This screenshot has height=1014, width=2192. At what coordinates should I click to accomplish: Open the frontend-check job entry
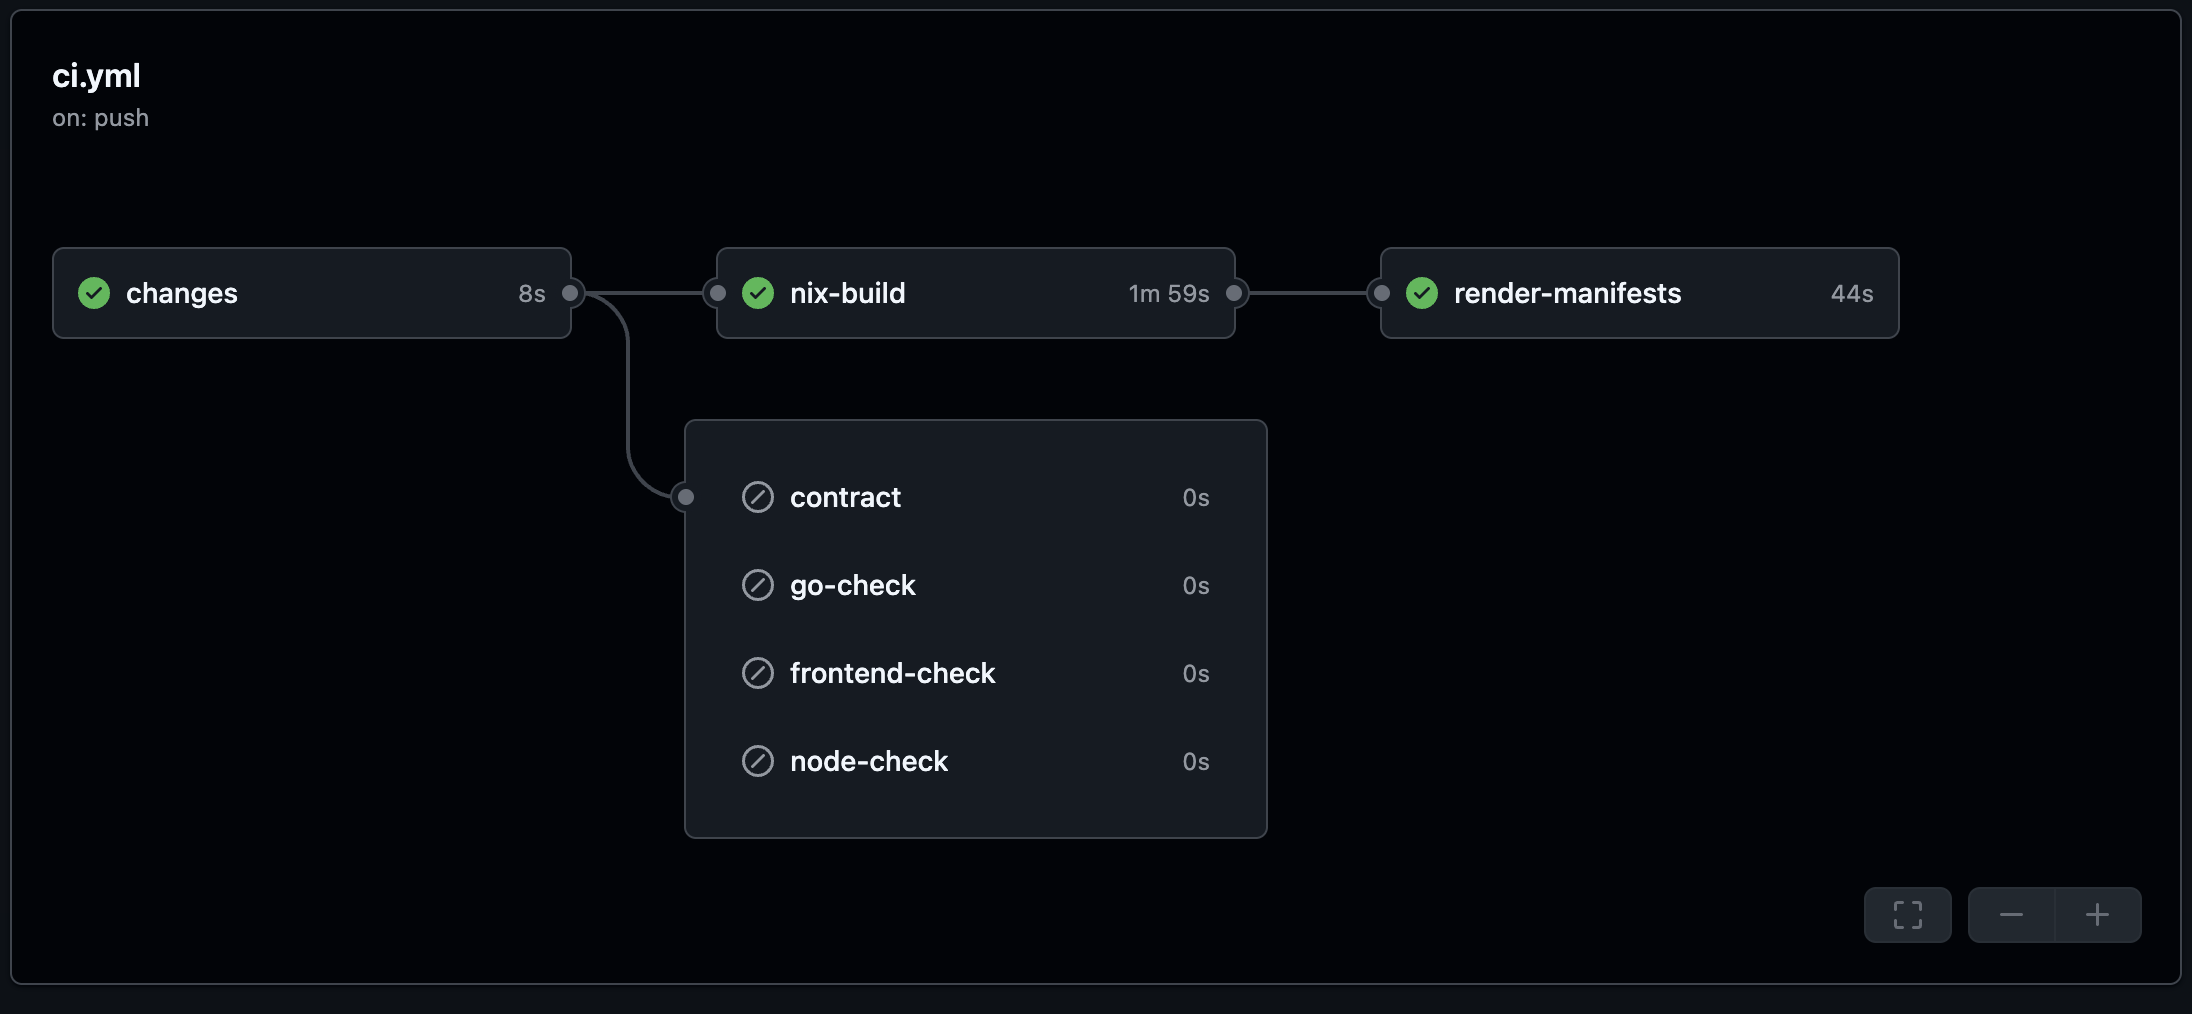[x=892, y=673]
